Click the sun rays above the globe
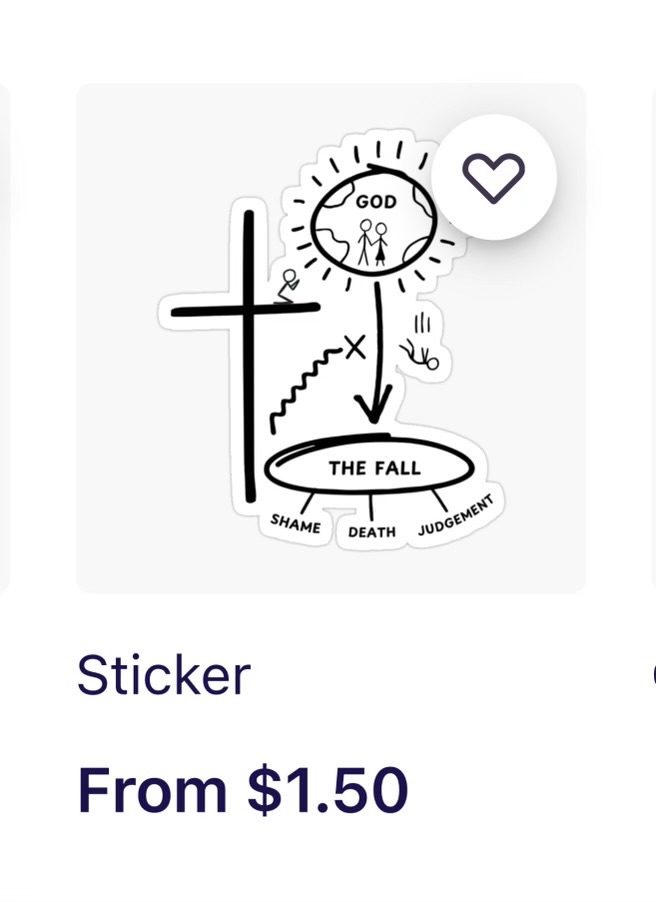 pos(377,152)
